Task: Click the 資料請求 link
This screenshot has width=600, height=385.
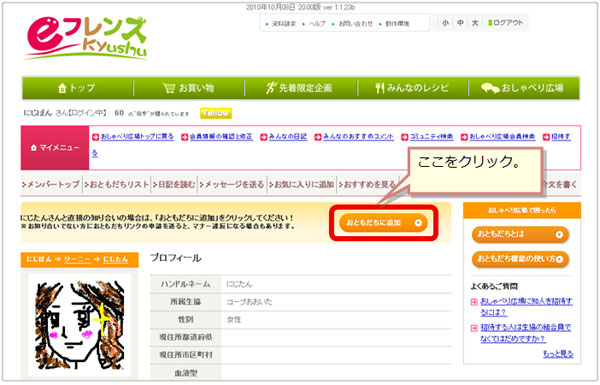Action: pos(284,24)
